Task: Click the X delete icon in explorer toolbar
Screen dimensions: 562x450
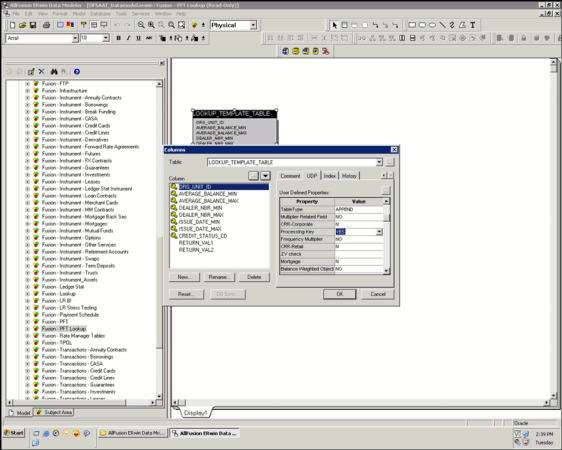Action: (x=42, y=72)
